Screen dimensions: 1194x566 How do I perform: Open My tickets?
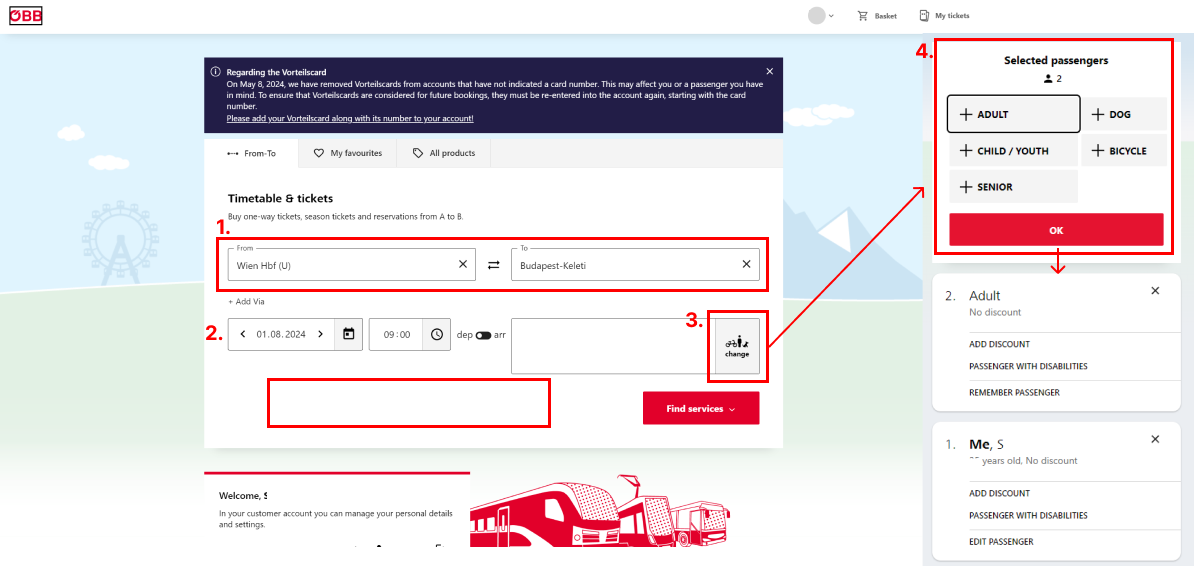944,15
